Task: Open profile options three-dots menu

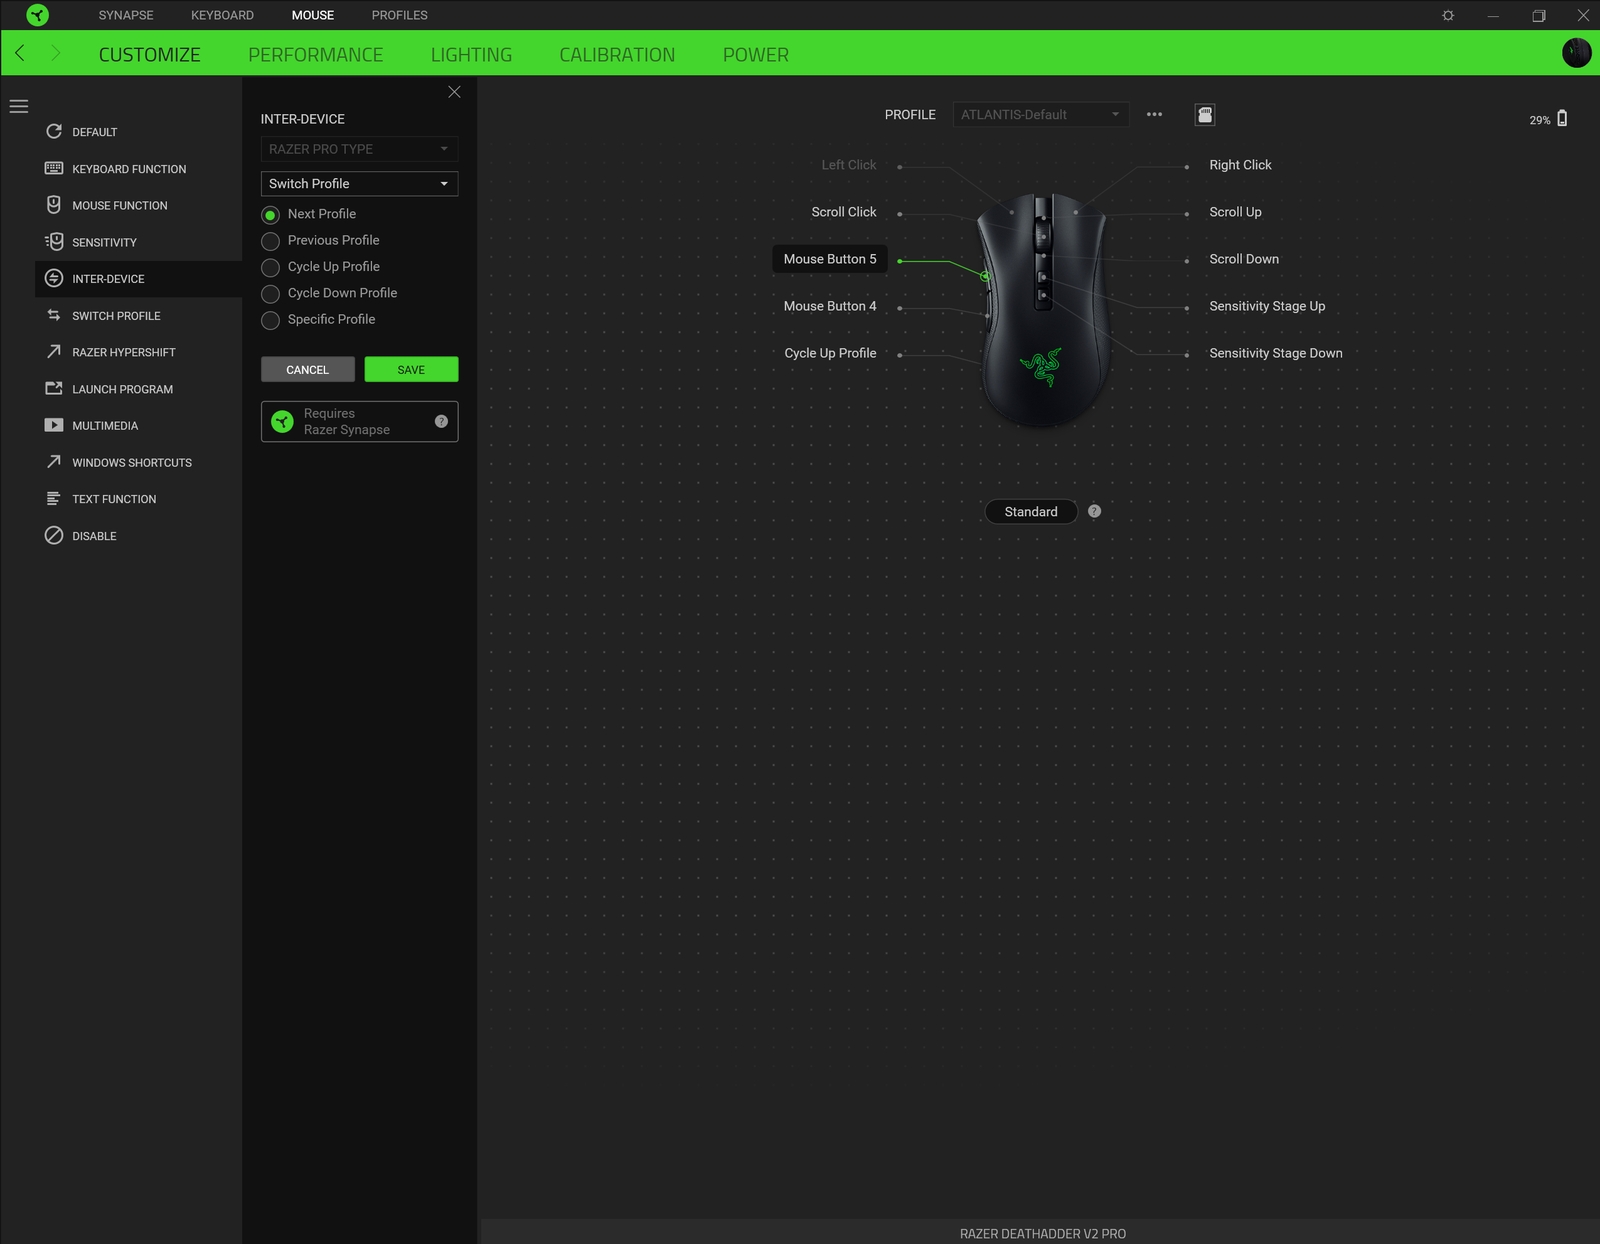Action: [x=1154, y=114]
